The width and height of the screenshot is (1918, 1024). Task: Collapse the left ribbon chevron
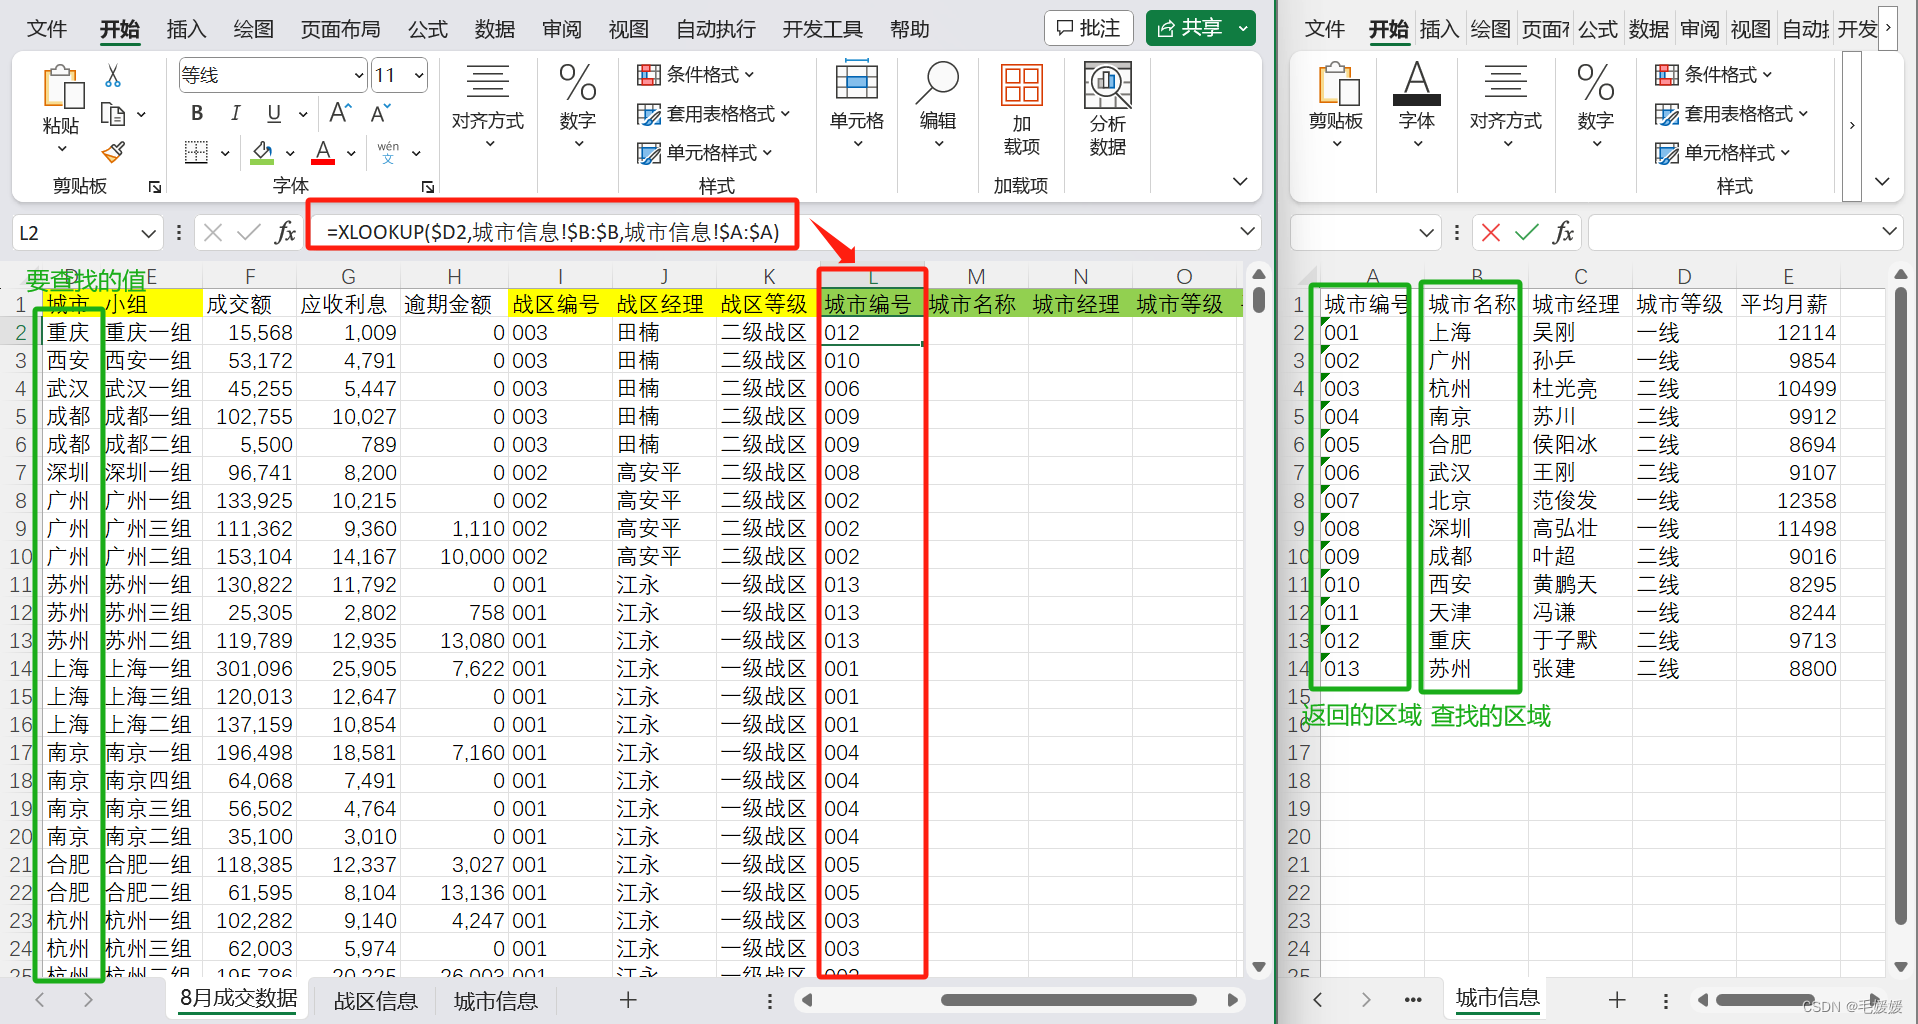point(1240,182)
